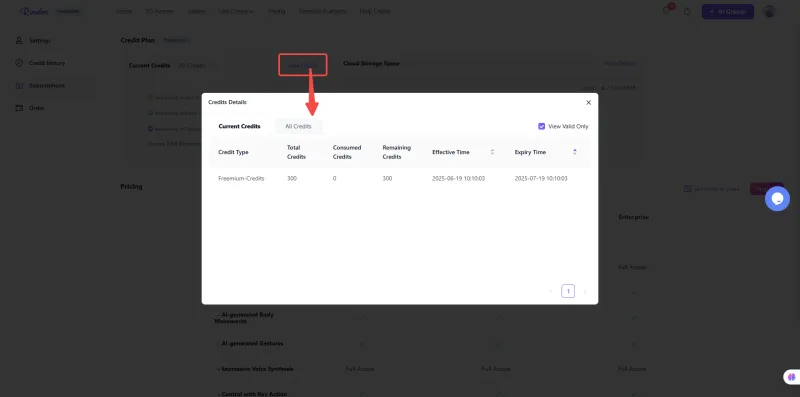Image resolution: width=800 pixels, height=397 pixels.
Task: Open the chat support bubble
Action: coord(777,199)
